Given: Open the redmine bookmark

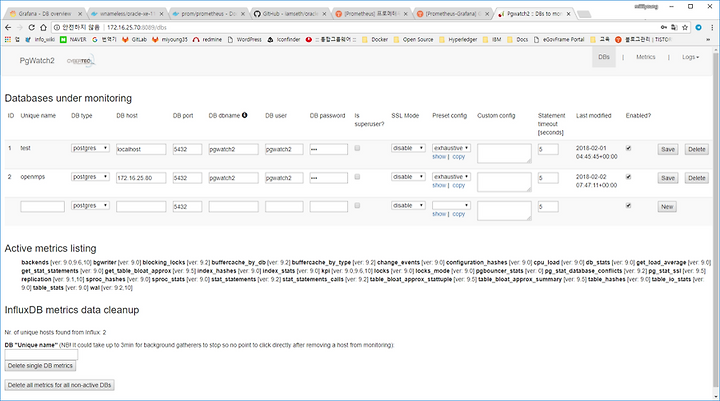Looking at the screenshot, I should (x=207, y=40).
